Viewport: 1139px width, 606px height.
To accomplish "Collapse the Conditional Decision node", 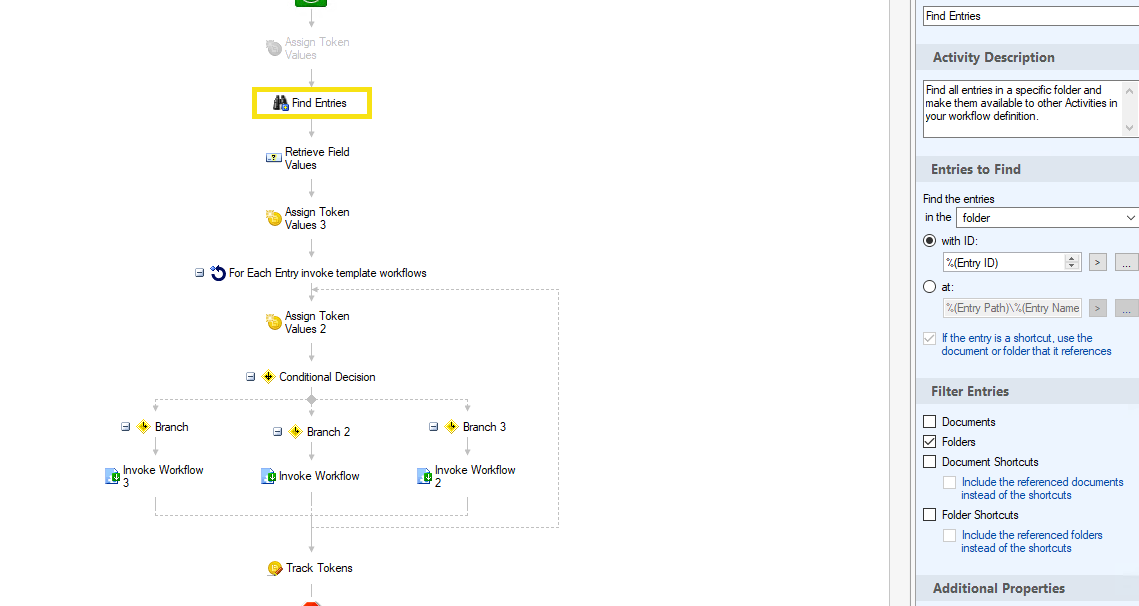I will [x=250, y=376].
